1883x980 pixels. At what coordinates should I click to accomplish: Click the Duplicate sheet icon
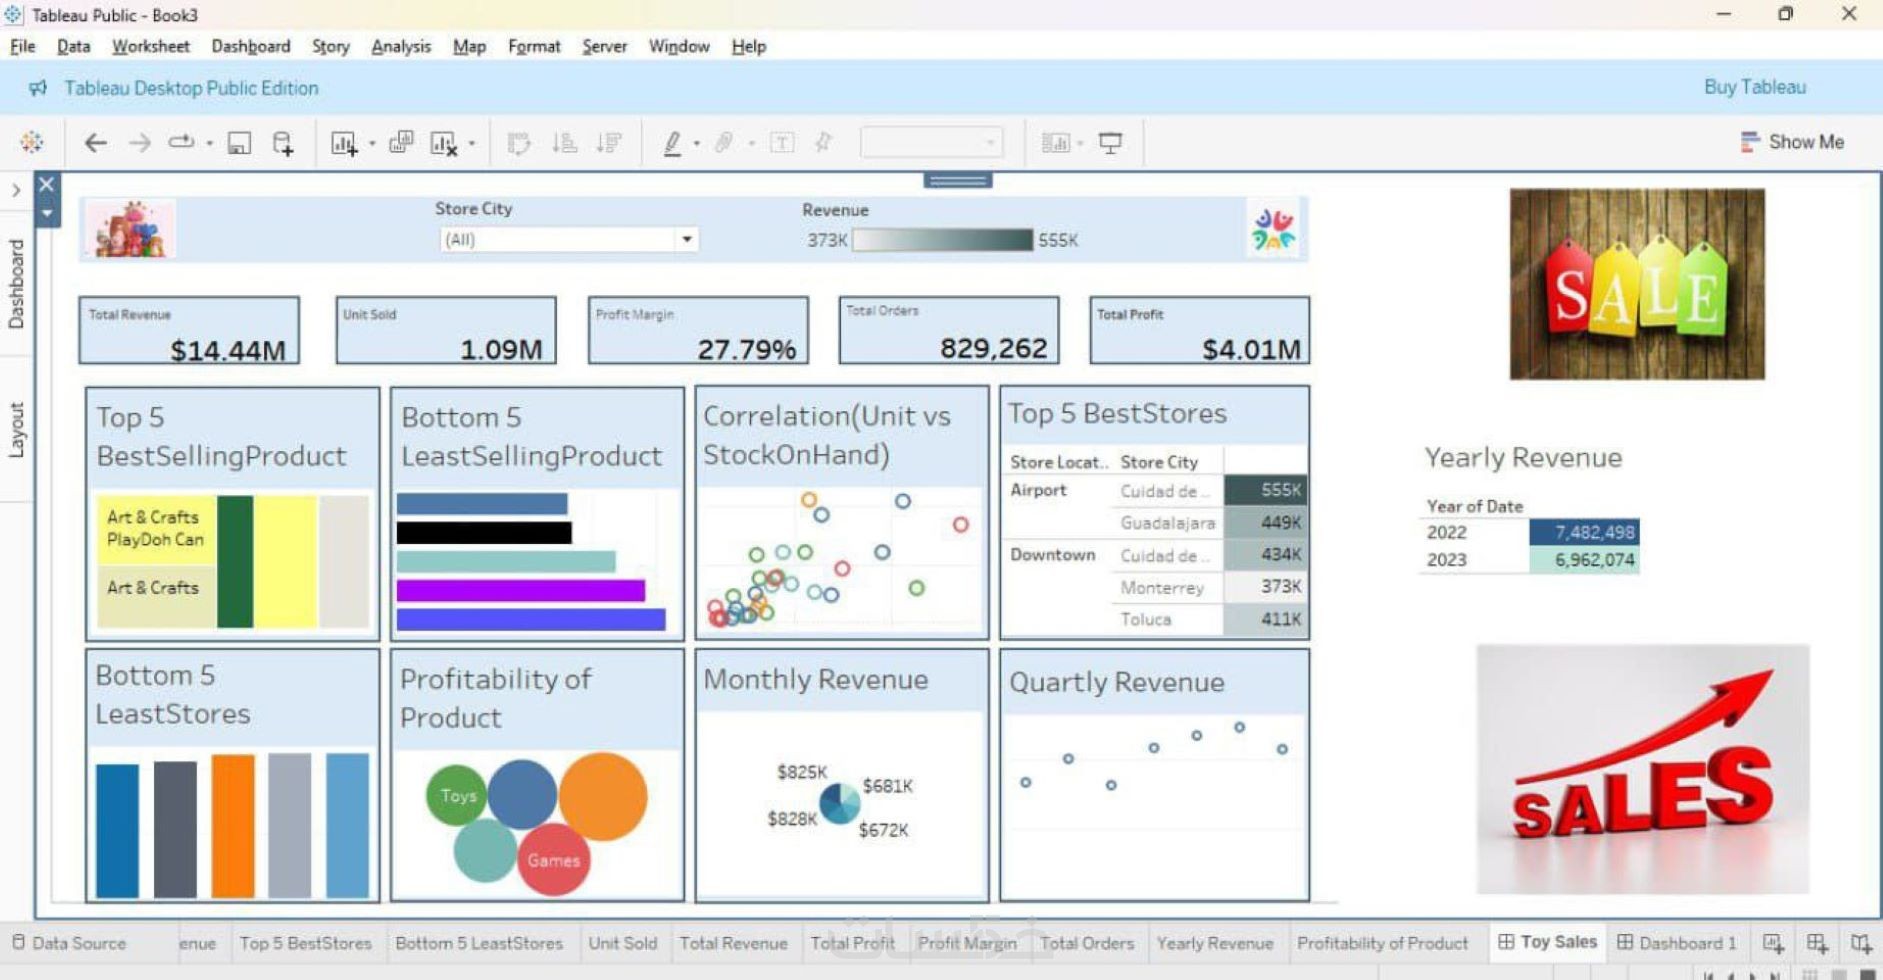coord(401,143)
